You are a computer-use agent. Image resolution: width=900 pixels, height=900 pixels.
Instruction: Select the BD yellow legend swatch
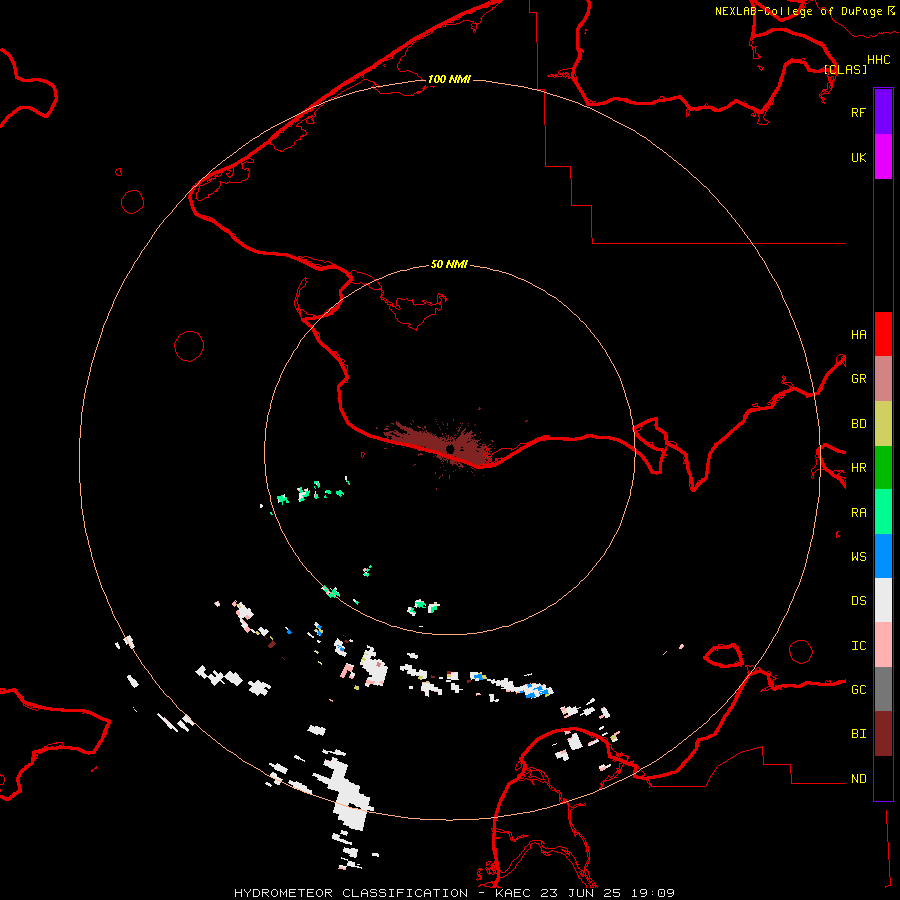pos(883,423)
